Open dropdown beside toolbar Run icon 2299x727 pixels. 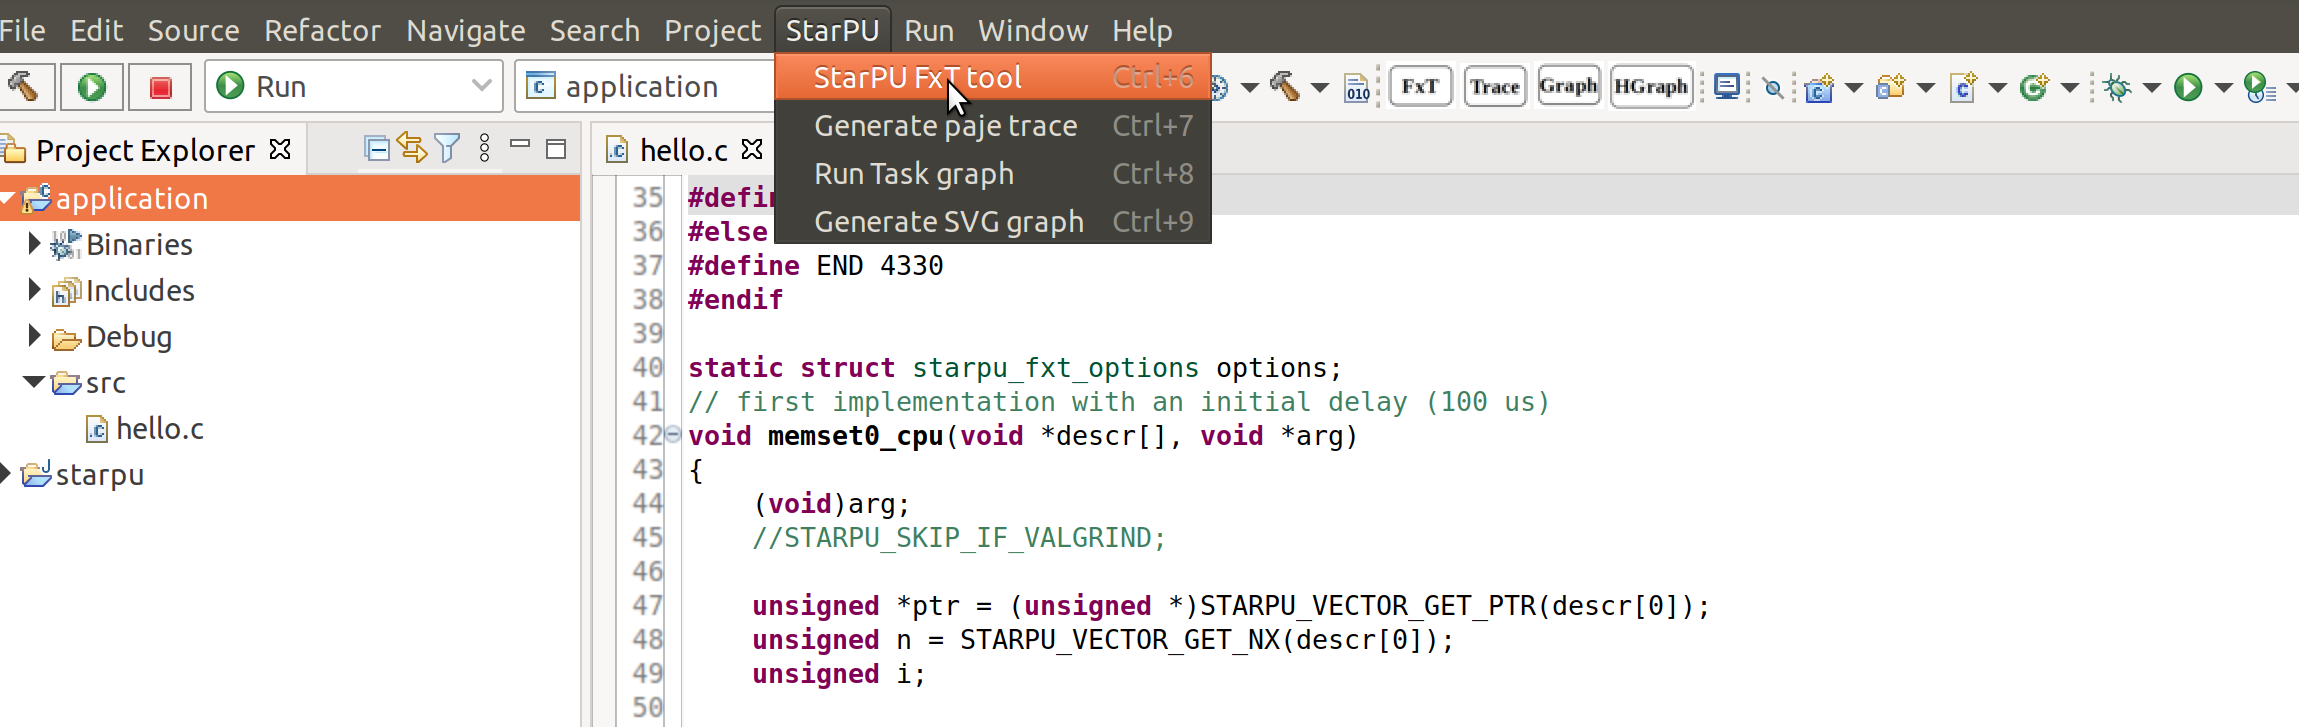[x=2223, y=88]
